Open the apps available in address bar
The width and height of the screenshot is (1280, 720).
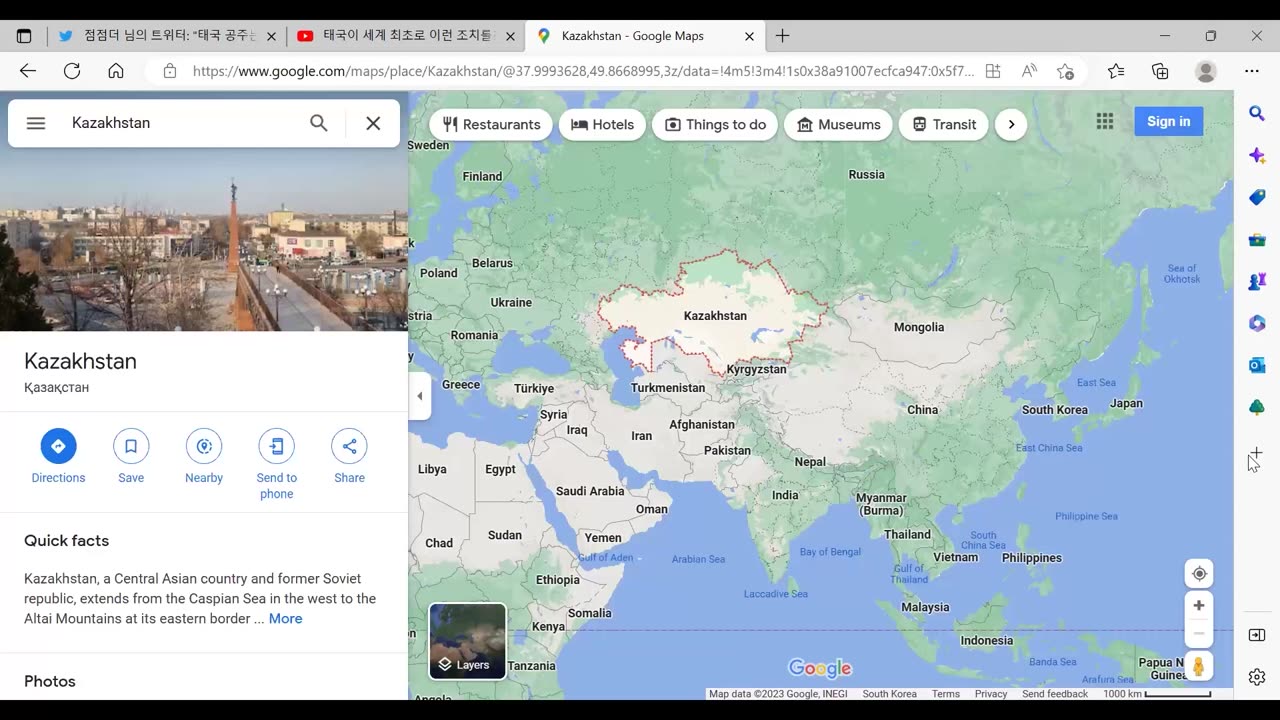click(993, 71)
